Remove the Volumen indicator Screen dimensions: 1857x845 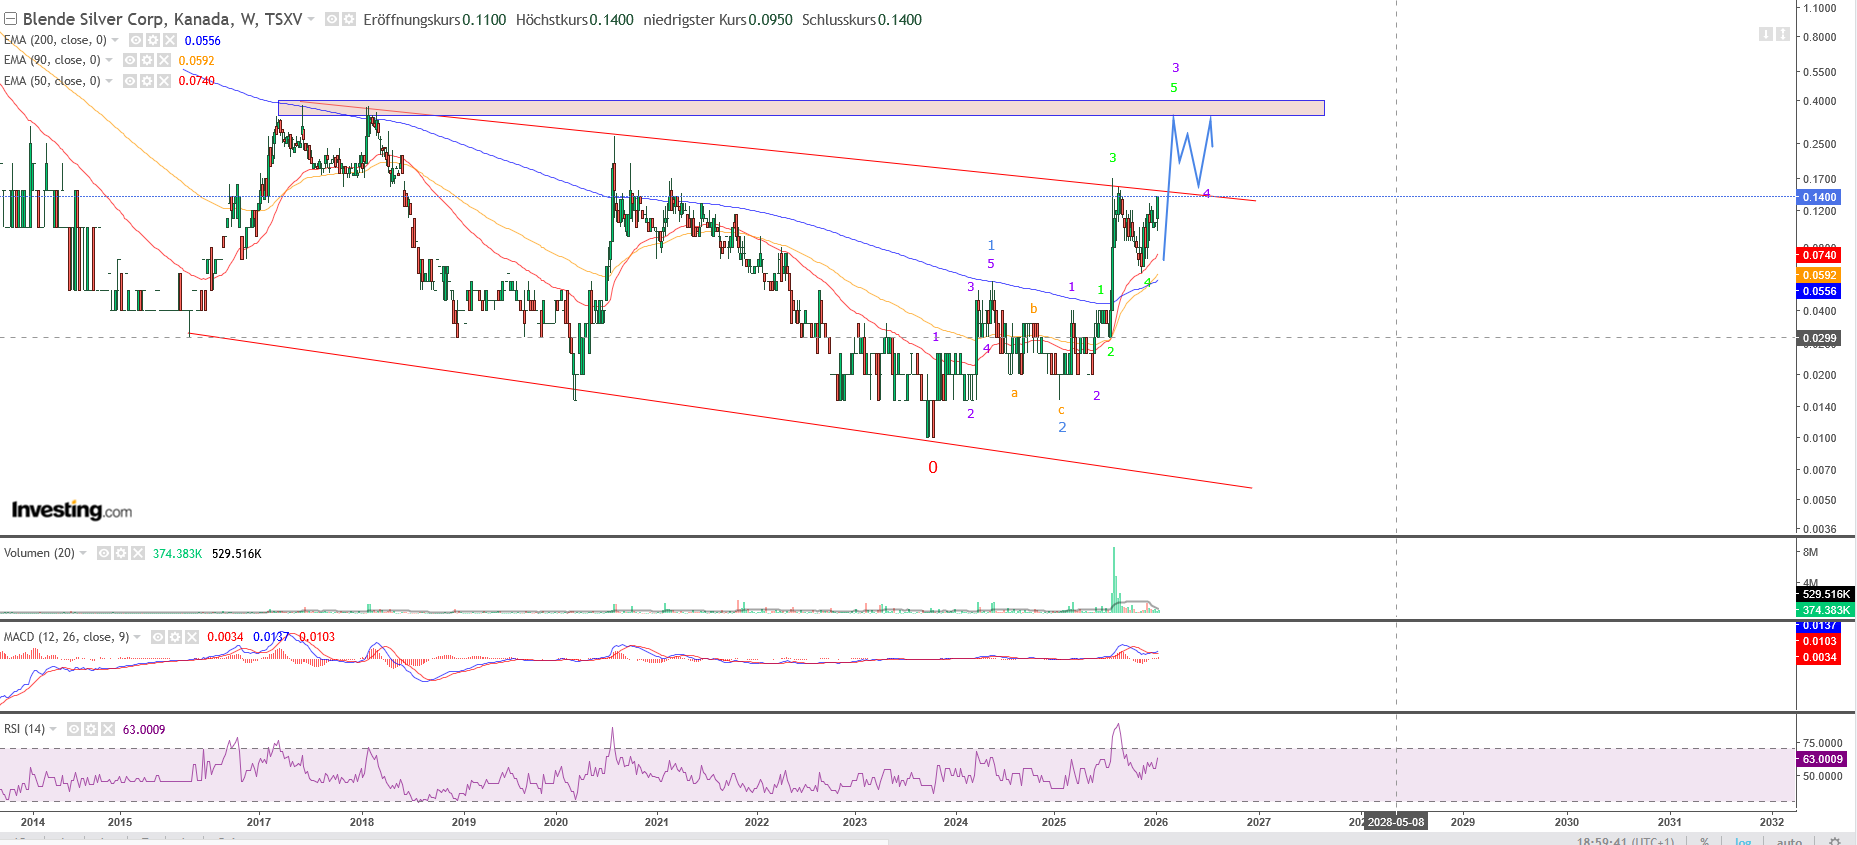138,553
